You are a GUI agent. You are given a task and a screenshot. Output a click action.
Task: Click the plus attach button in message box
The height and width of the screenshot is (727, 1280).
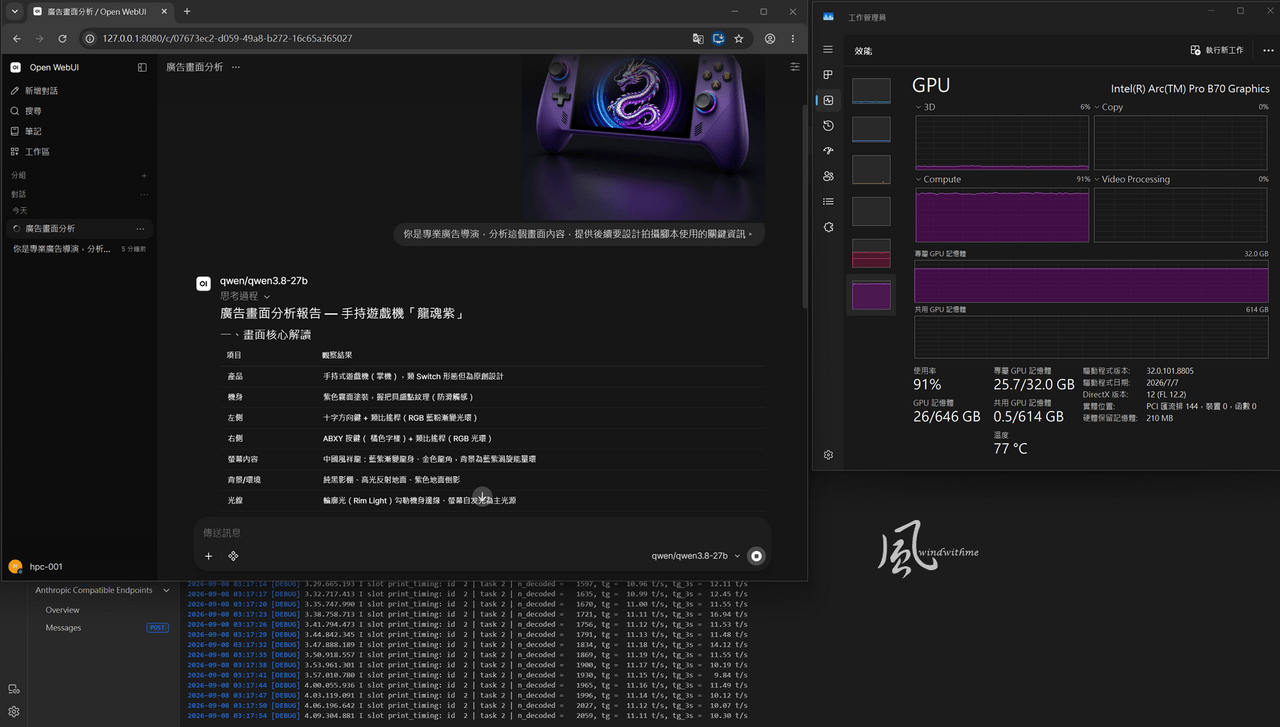coord(209,556)
